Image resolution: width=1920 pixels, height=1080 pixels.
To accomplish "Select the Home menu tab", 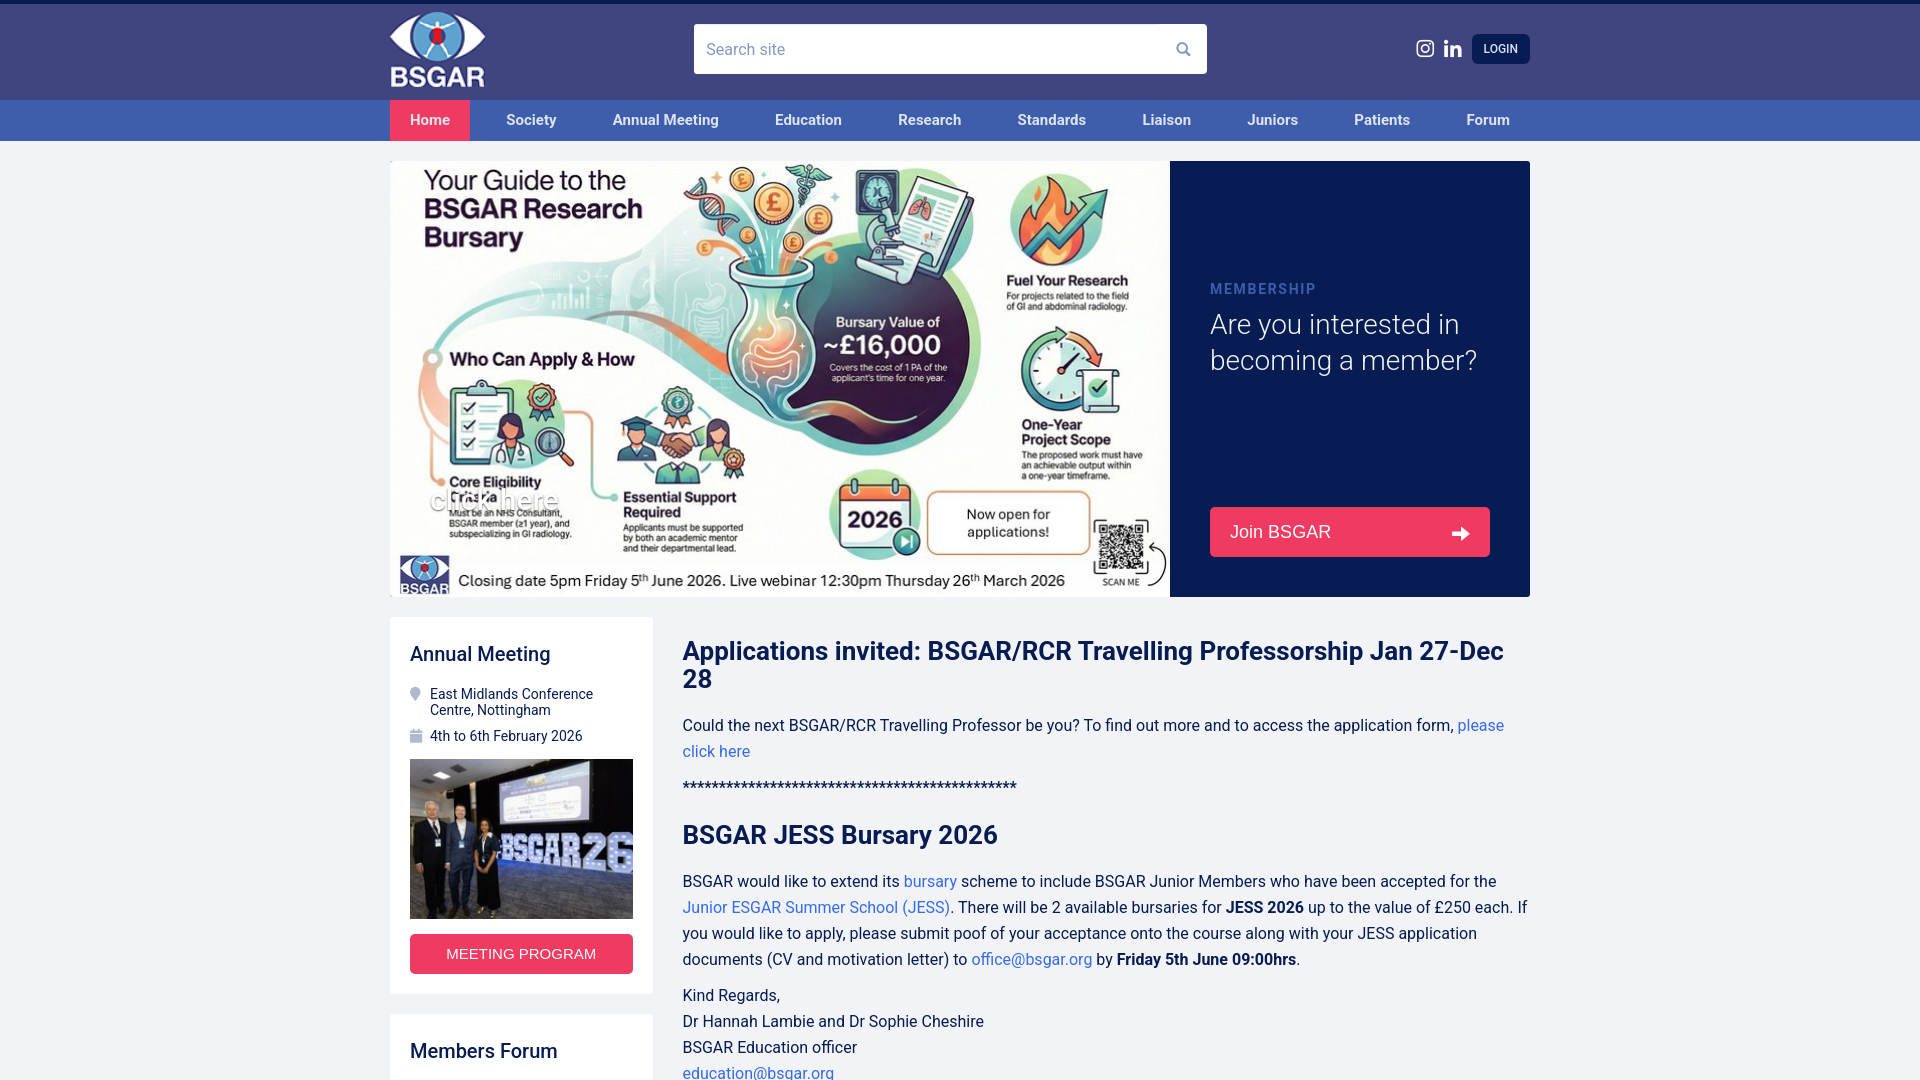I will pos(430,120).
